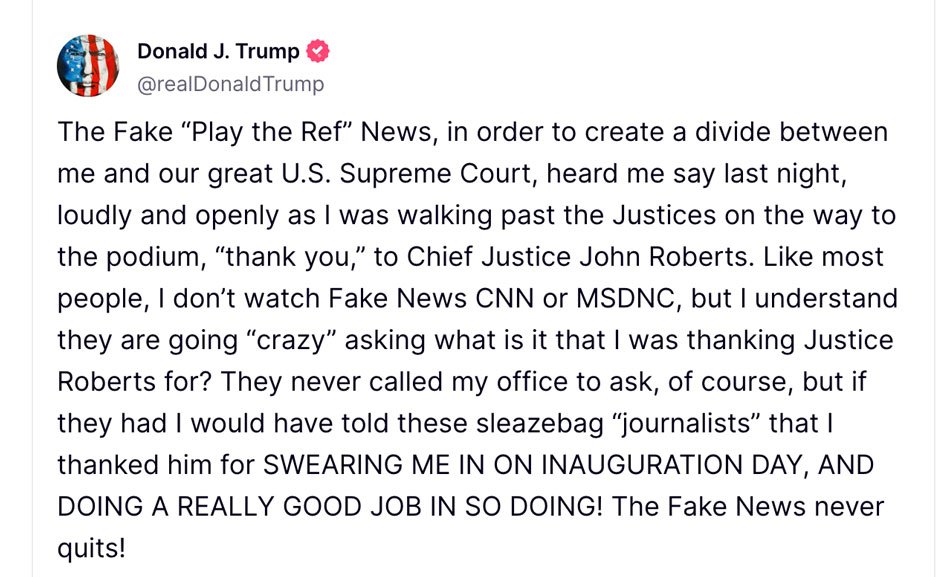The image size is (950, 577).
Task: Open the Donald J. Trump display name
Action: pos(218,52)
